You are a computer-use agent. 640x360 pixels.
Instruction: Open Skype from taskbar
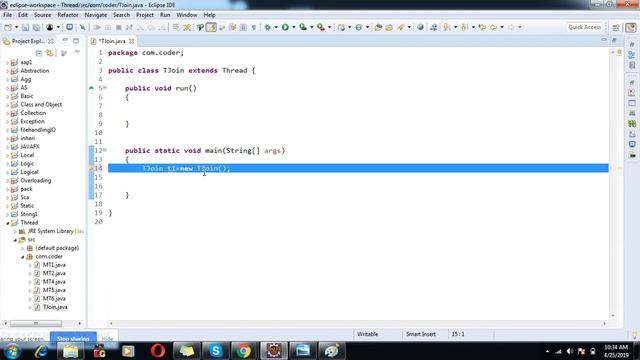[215, 351]
